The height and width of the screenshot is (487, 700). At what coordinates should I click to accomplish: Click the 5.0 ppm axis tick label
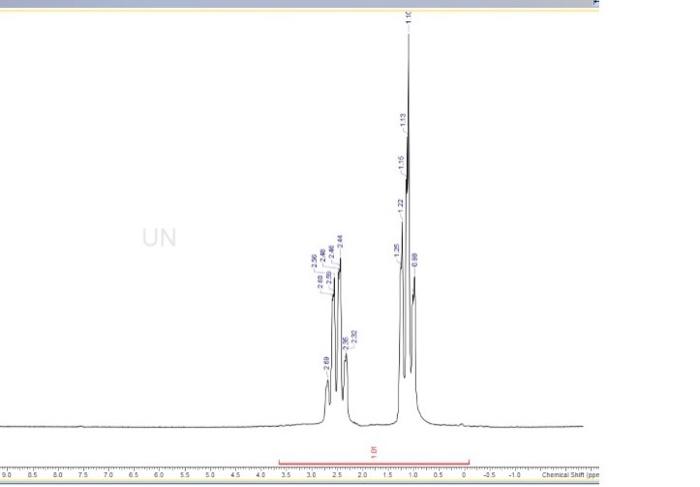[210, 475]
